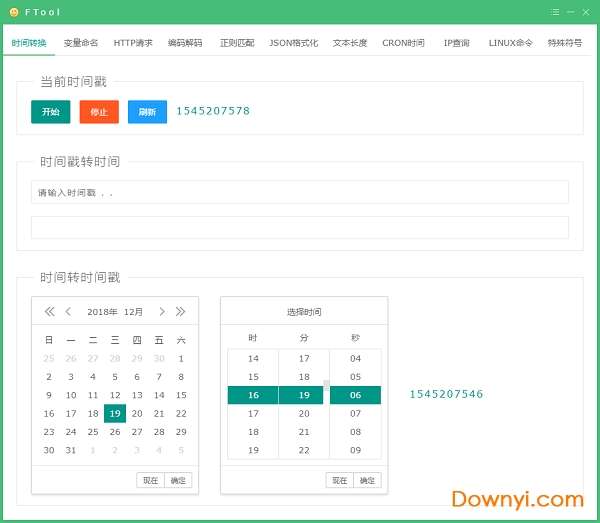
Task: Click the small scrollbar thumb in minute column
Action: coord(326,385)
